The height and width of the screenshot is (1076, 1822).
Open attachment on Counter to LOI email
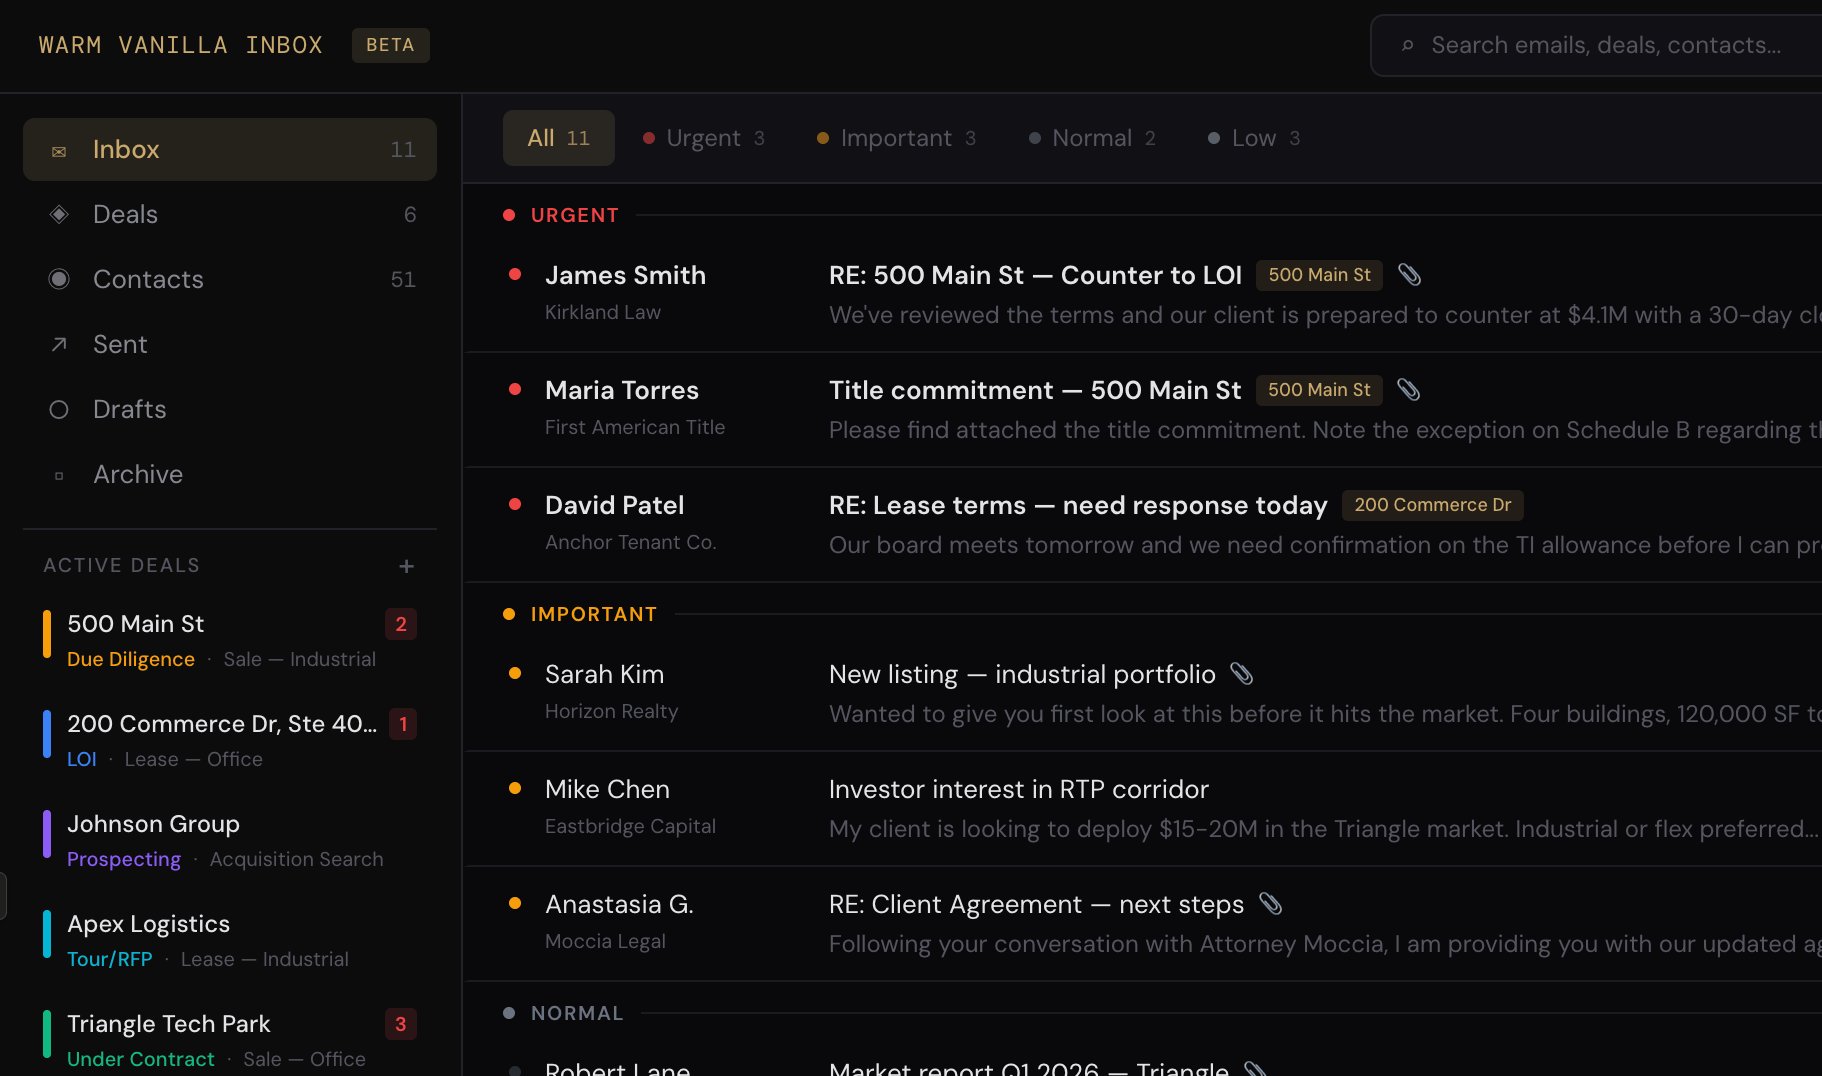1409,274
